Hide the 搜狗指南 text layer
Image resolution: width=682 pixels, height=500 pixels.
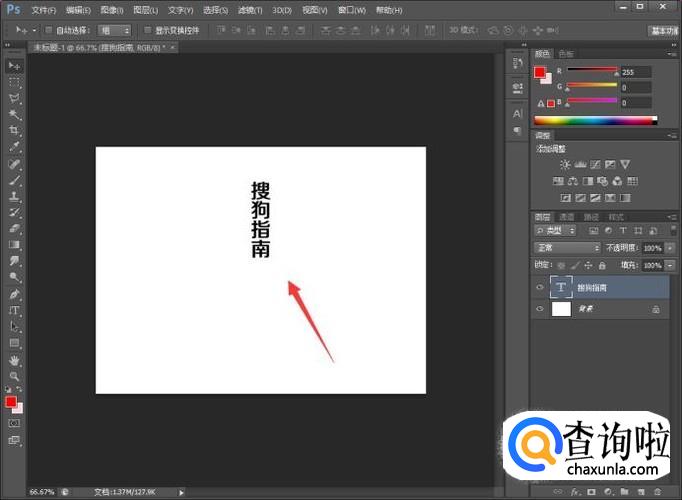coord(540,287)
